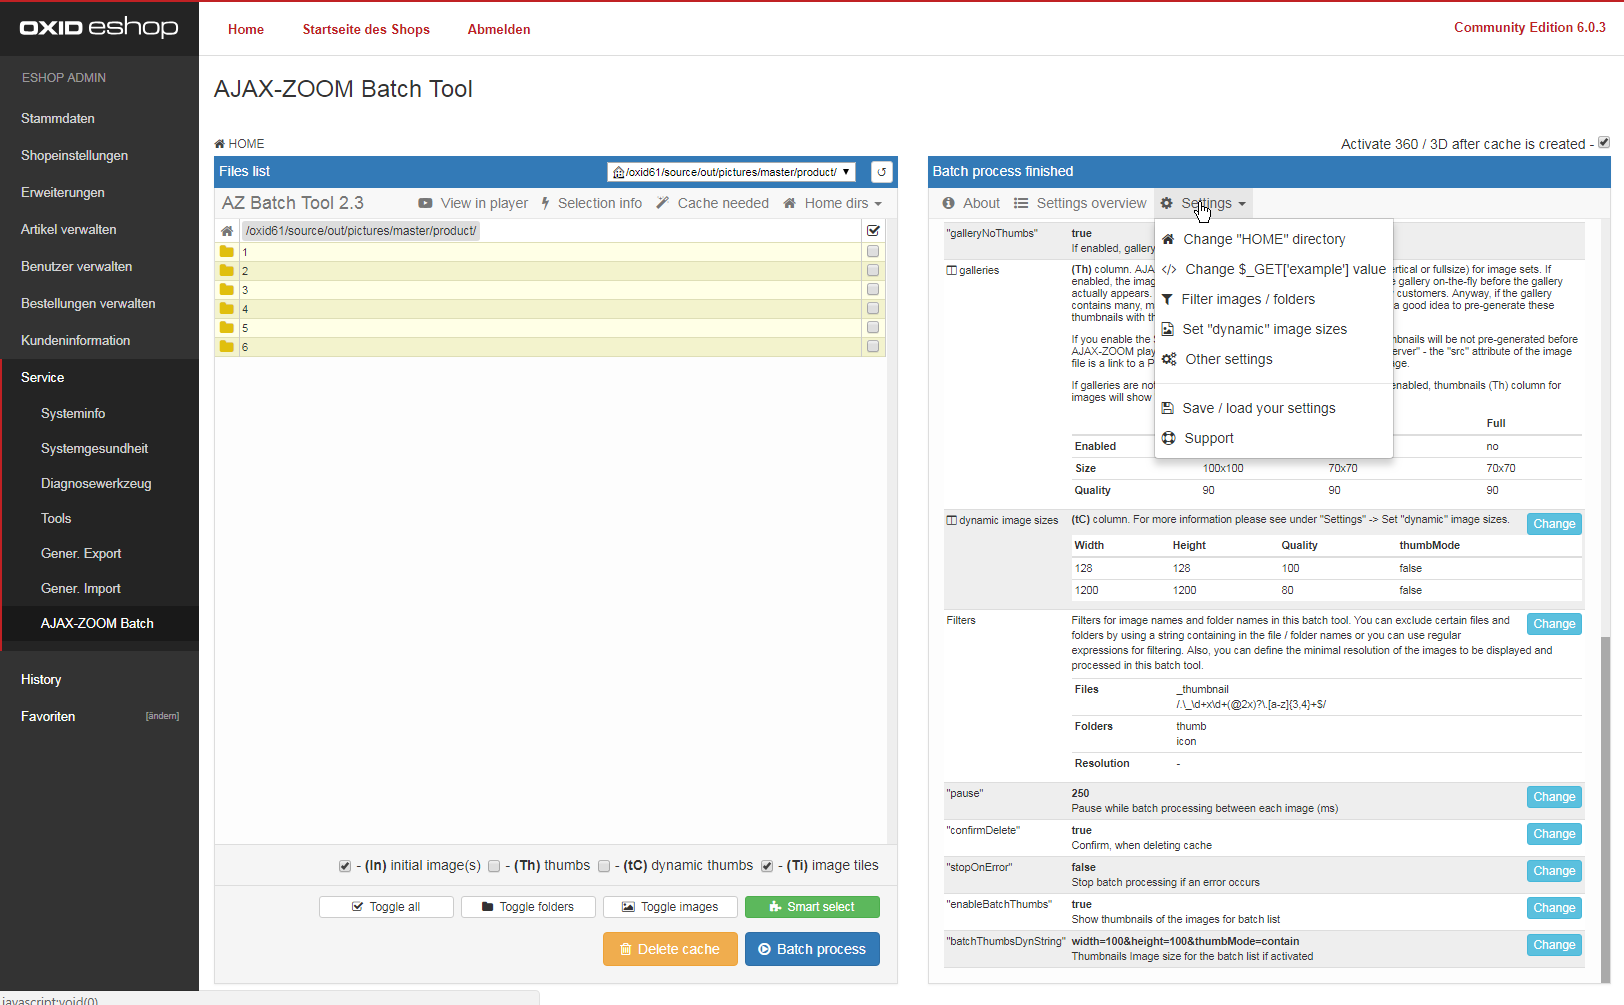The height and width of the screenshot is (1005, 1624).
Task: Click the OXID eshop logo
Action: pyautogui.click(x=99, y=27)
